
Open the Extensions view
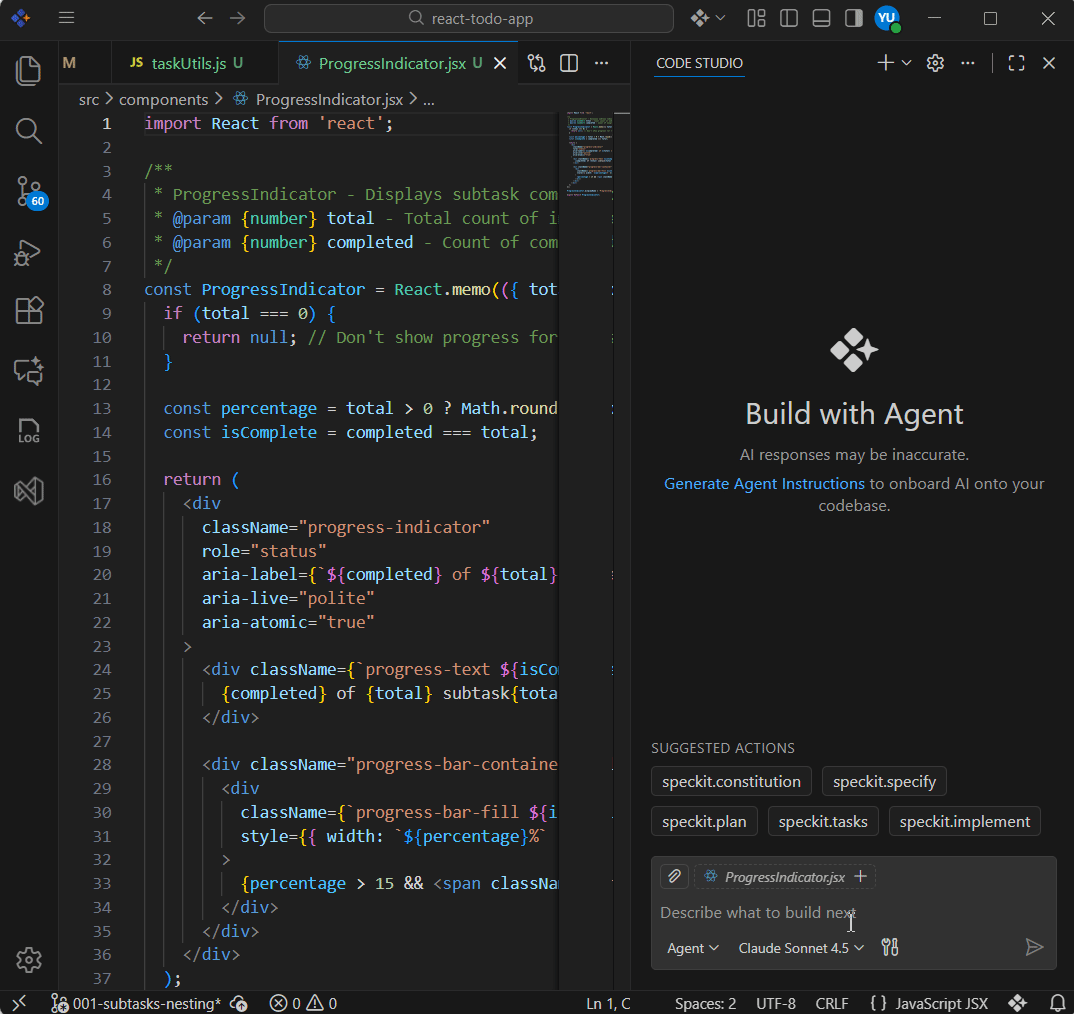click(28, 311)
